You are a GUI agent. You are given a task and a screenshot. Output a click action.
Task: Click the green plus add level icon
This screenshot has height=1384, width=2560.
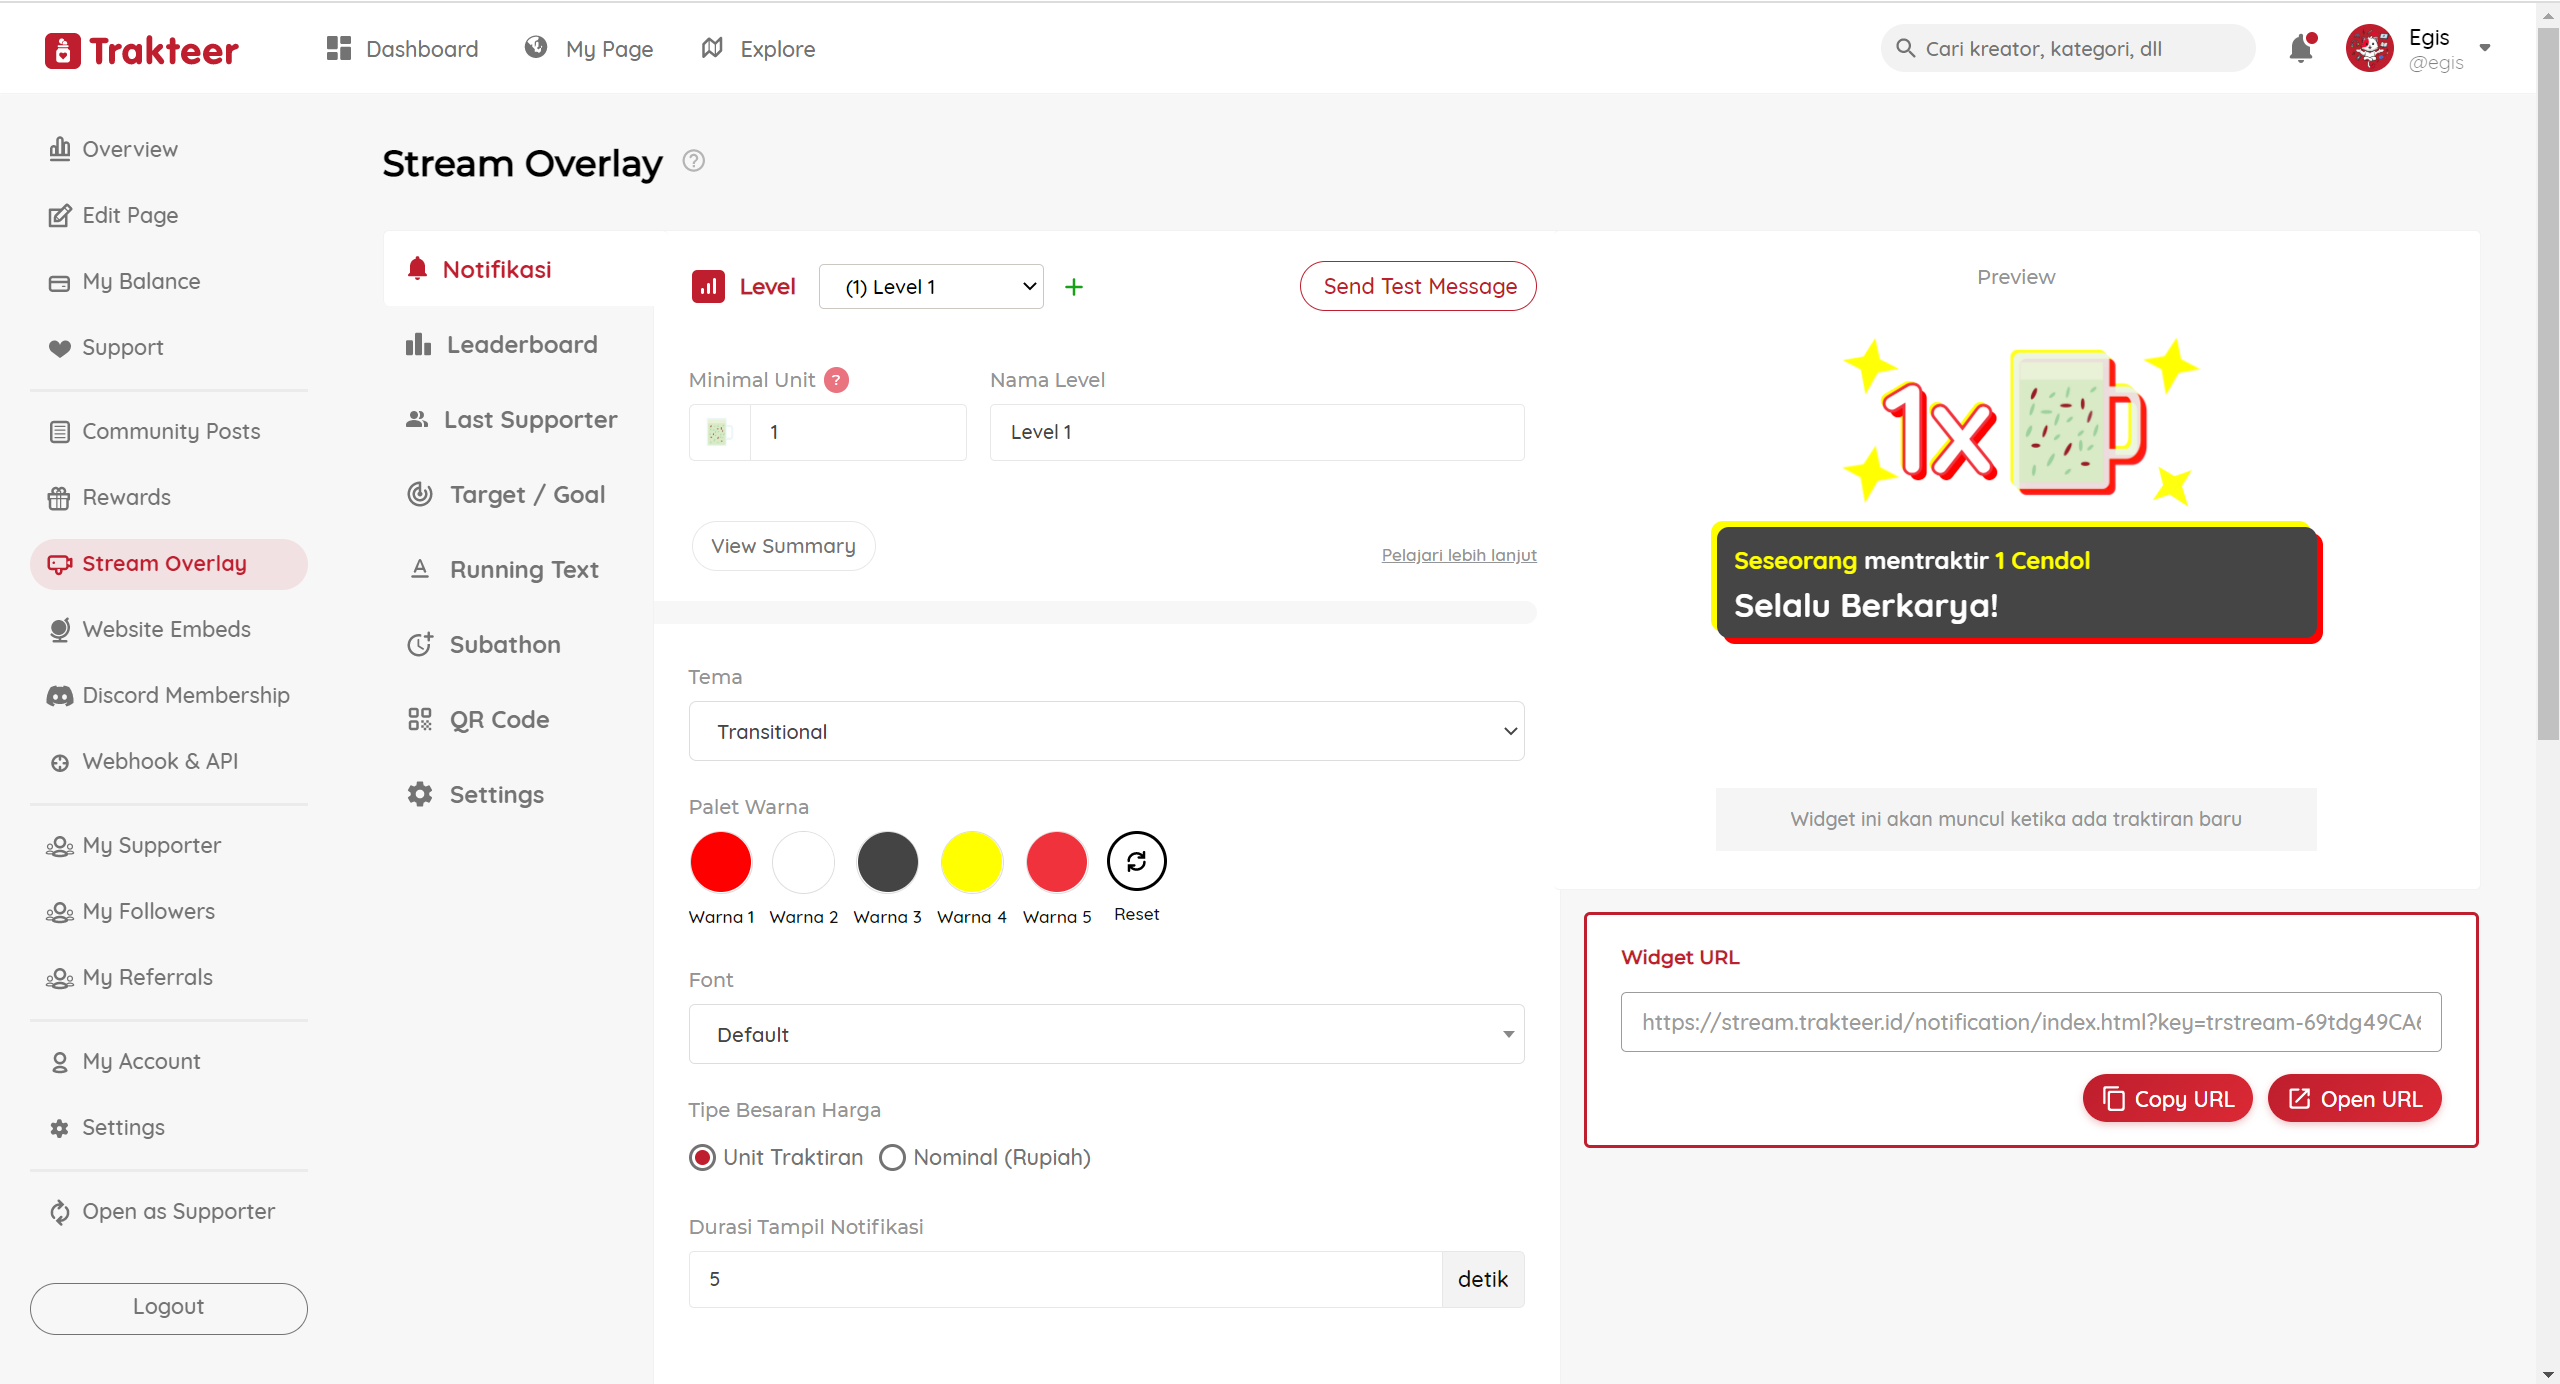1074,287
